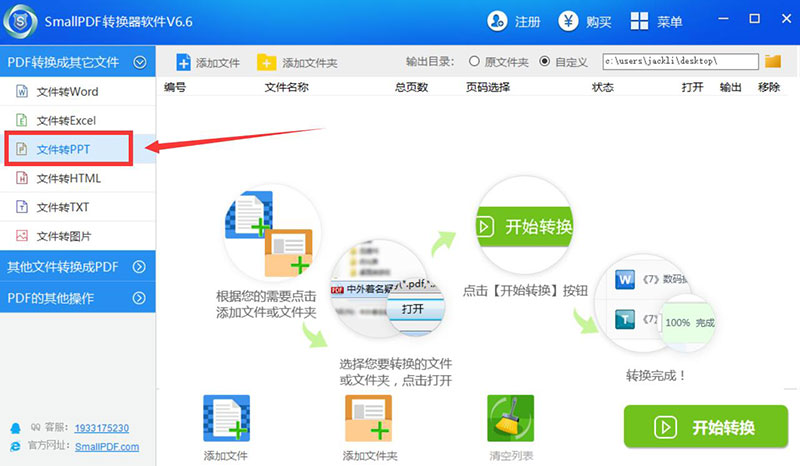This screenshot has width=800, height=466.
Task: Open the SmallPDF.com website link
Action: pos(107,447)
